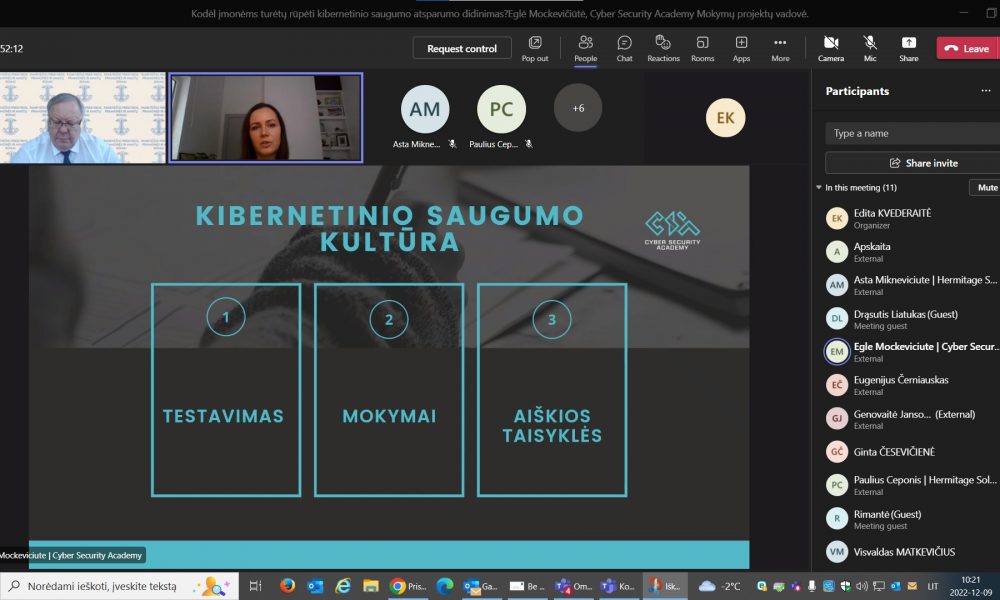Open the Pop out view

(x=534, y=48)
